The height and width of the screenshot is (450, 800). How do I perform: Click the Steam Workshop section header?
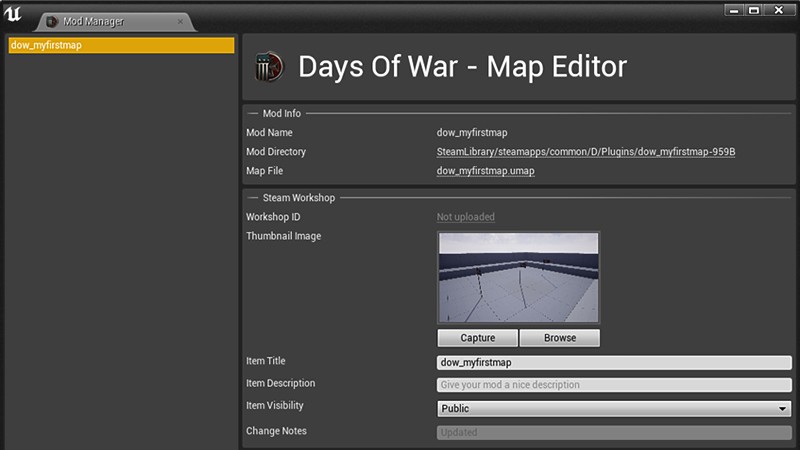298,197
